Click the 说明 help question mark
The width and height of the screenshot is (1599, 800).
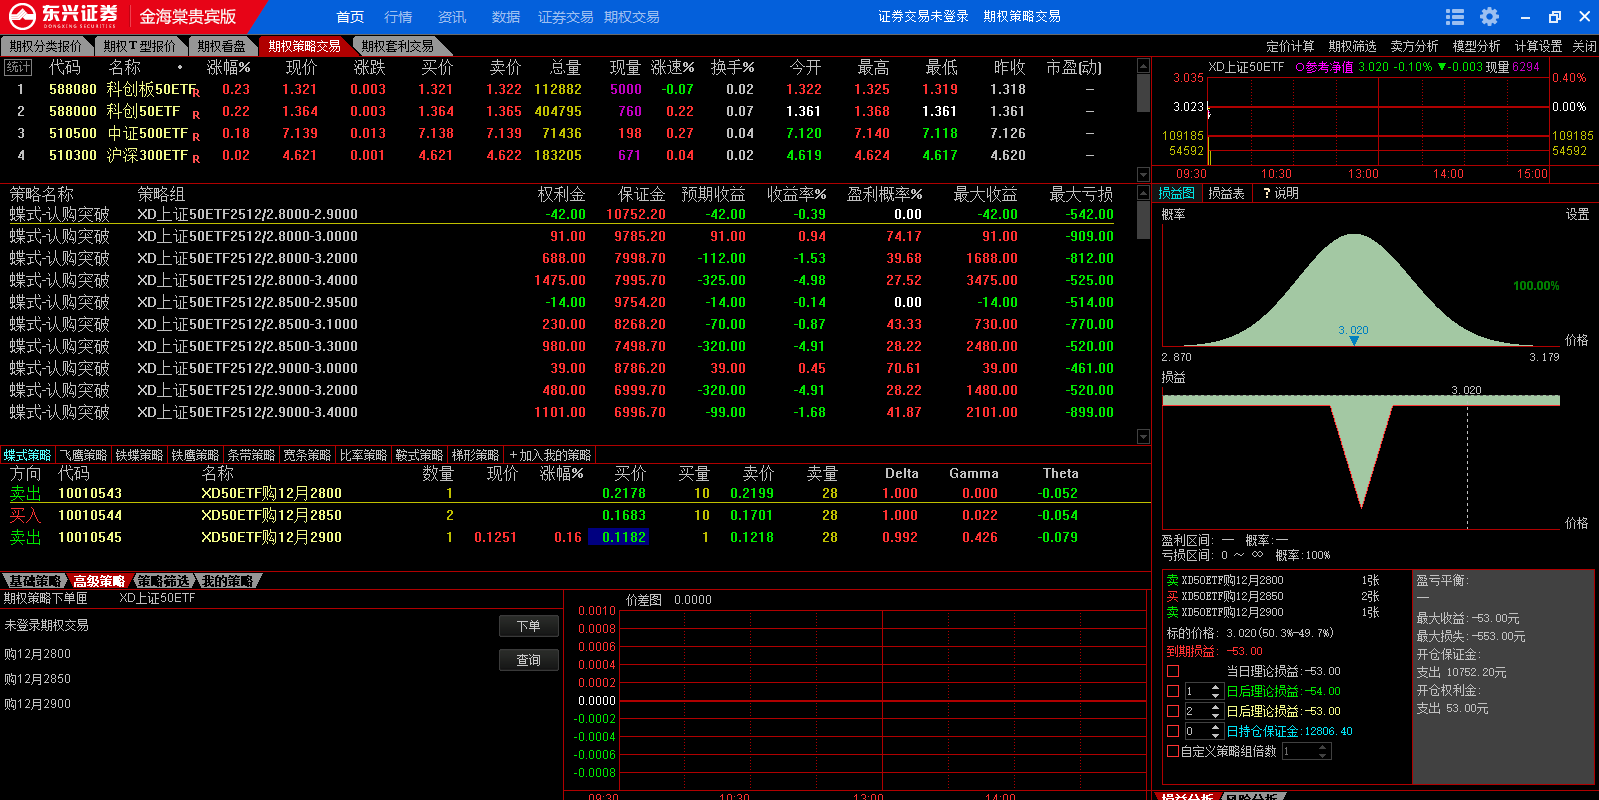click(x=1267, y=194)
